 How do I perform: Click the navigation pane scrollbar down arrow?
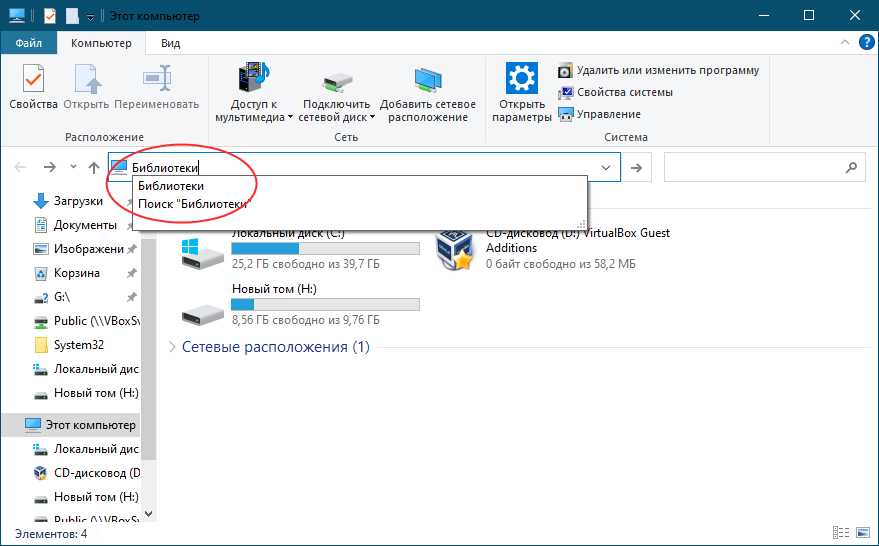pos(149,513)
